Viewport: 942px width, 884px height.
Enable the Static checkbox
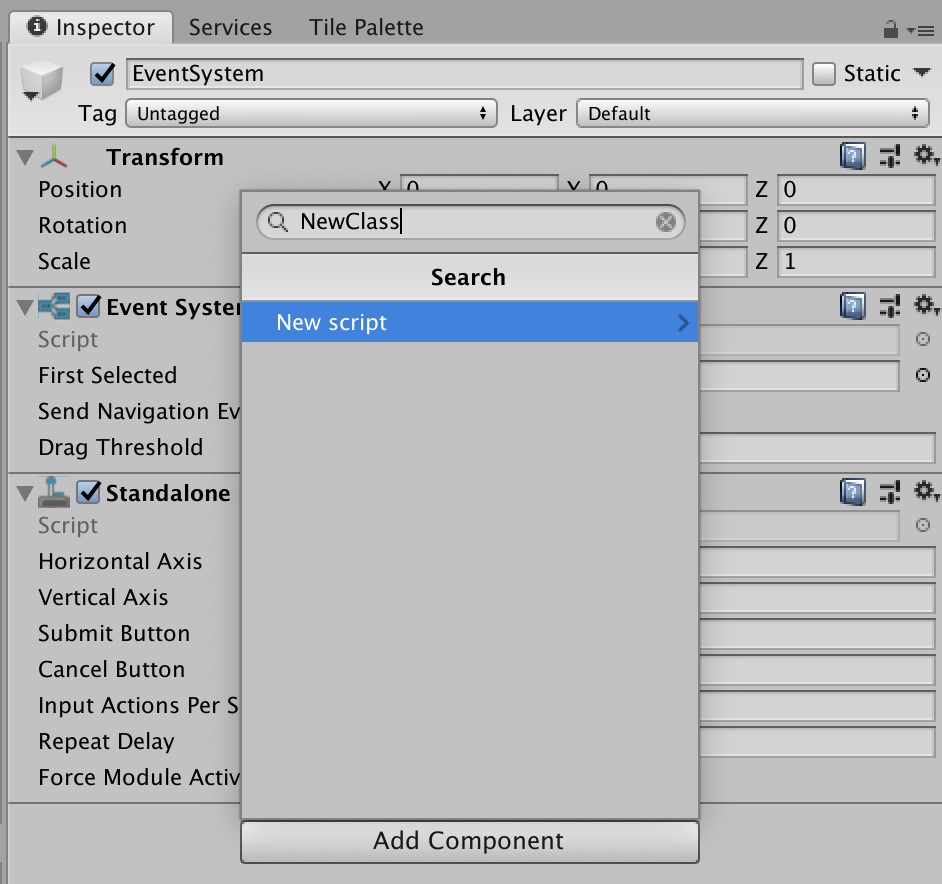tap(824, 74)
